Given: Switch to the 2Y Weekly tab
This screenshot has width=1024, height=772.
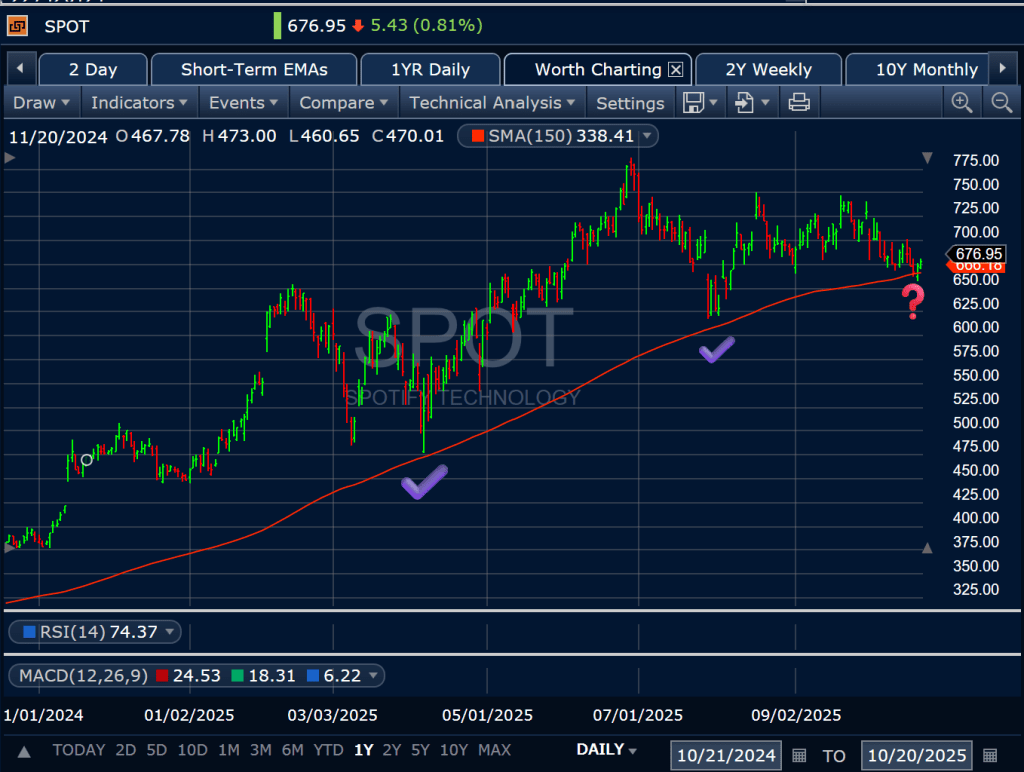Looking at the screenshot, I should pyautogui.click(x=768, y=70).
